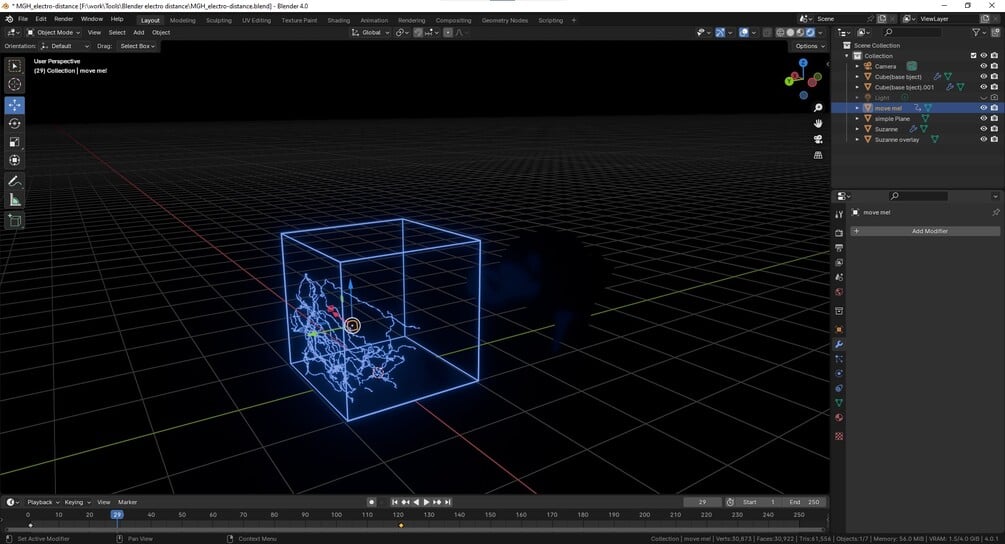
Task: Activate the 3D Cursor tool
Action: [x=14, y=85]
